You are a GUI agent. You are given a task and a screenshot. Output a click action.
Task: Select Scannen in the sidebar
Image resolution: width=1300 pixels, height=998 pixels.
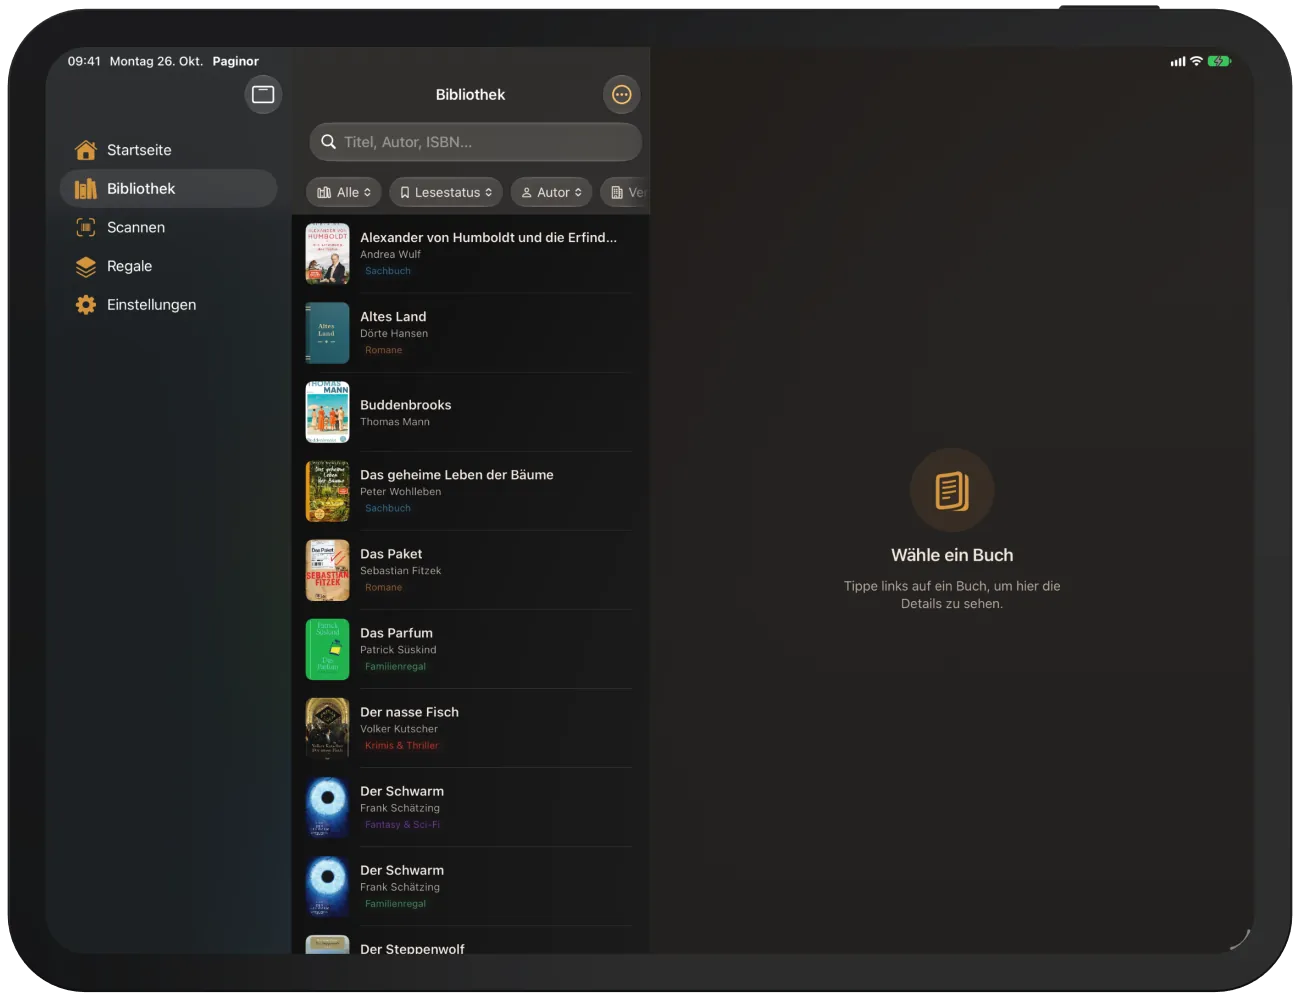[x=168, y=228]
